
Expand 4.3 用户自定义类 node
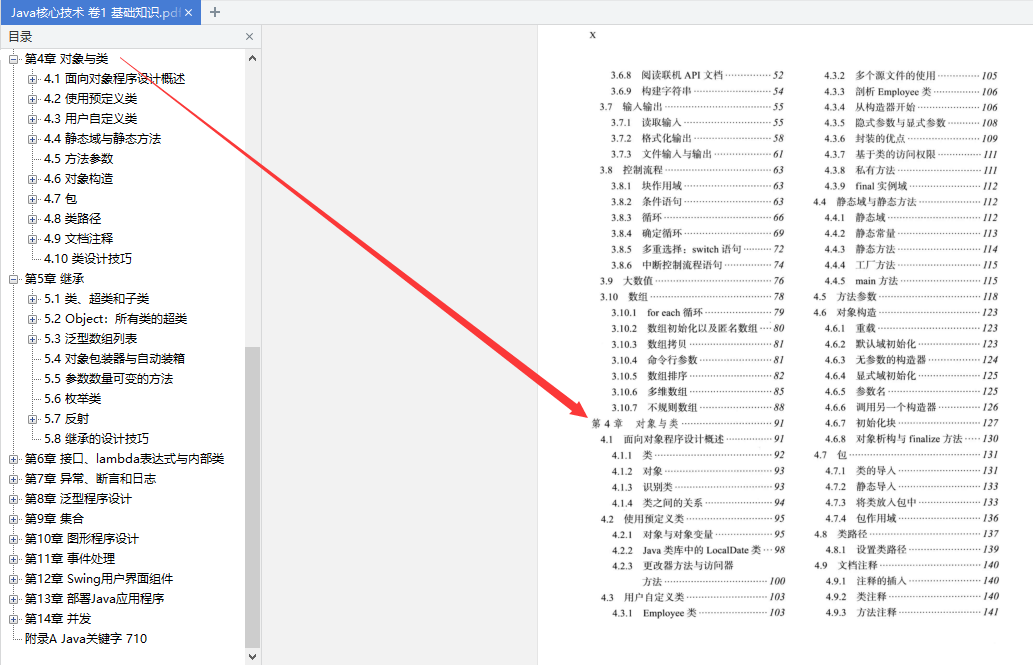pos(32,119)
